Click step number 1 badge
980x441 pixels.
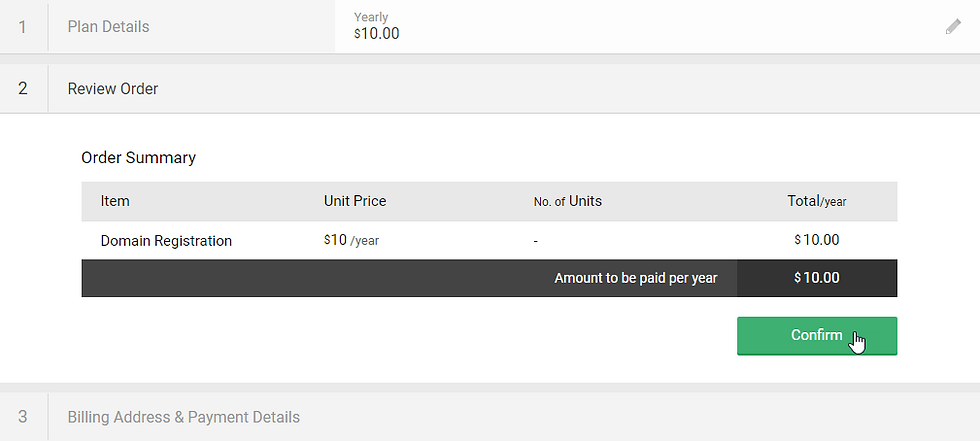pyautogui.click(x=23, y=27)
